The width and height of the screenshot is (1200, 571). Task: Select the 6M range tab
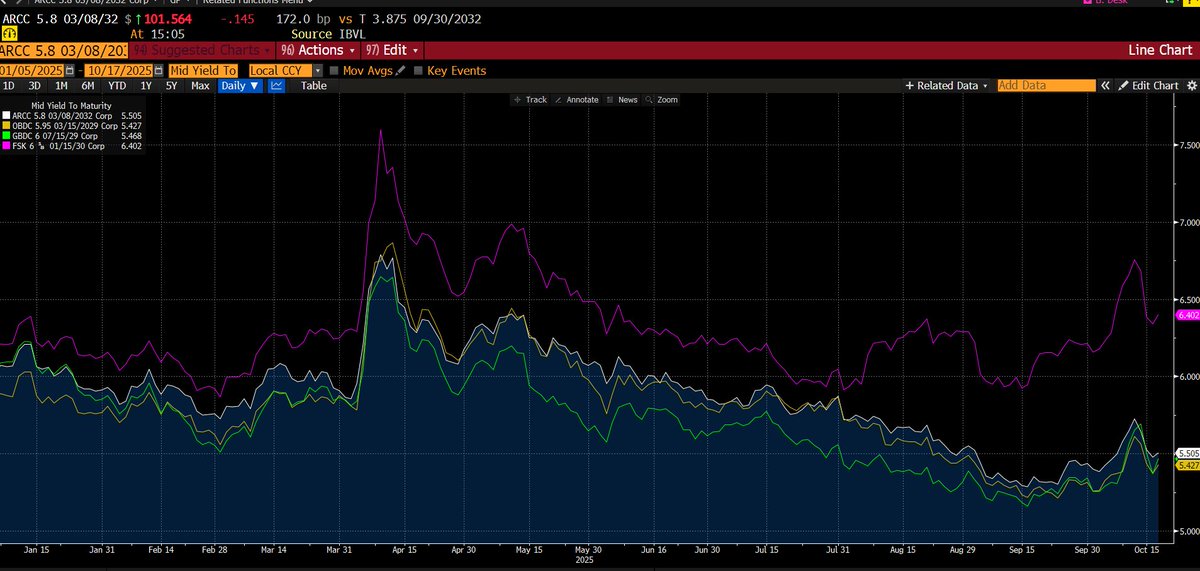tap(89, 86)
